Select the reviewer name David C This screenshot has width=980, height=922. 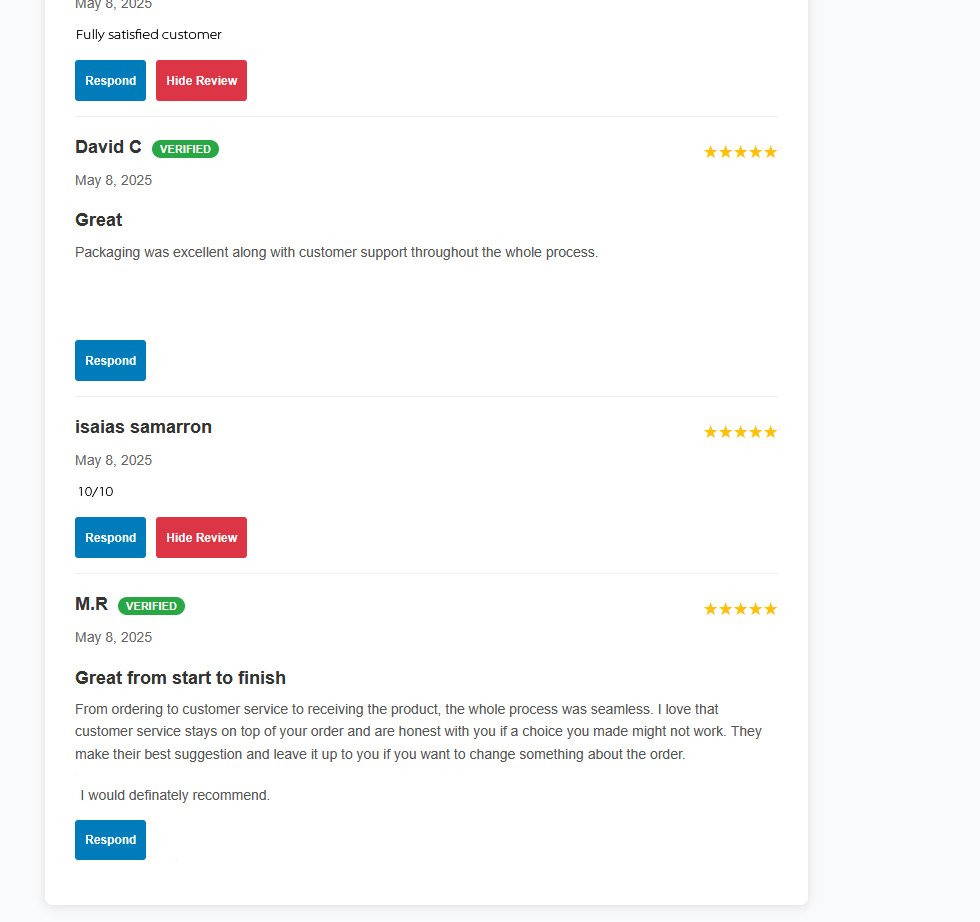click(108, 147)
